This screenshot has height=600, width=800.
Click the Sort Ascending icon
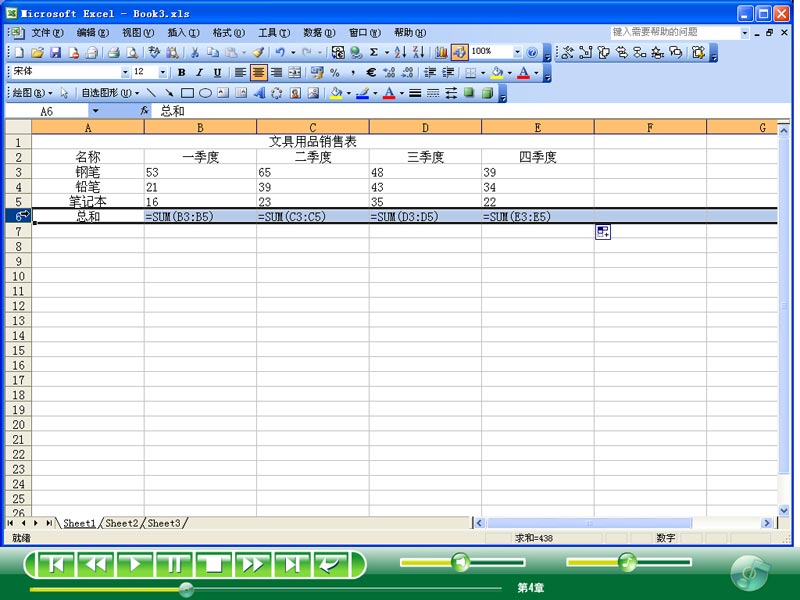(x=400, y=52)
